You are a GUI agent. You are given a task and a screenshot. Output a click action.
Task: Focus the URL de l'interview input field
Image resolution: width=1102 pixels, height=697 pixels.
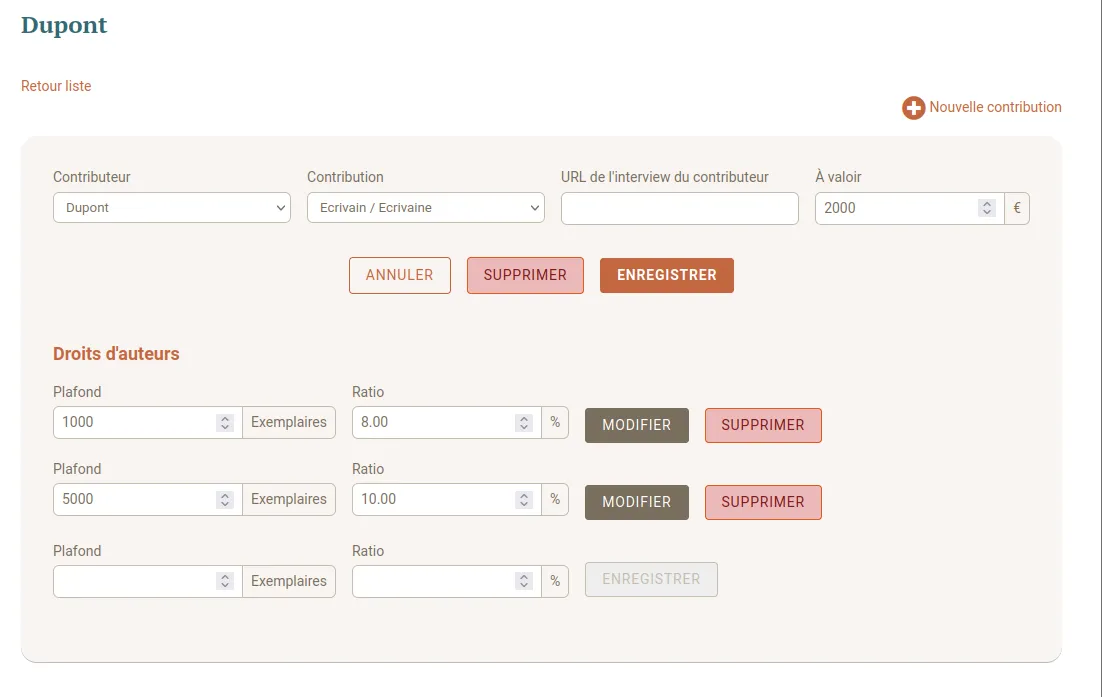[x=680, y=209]
